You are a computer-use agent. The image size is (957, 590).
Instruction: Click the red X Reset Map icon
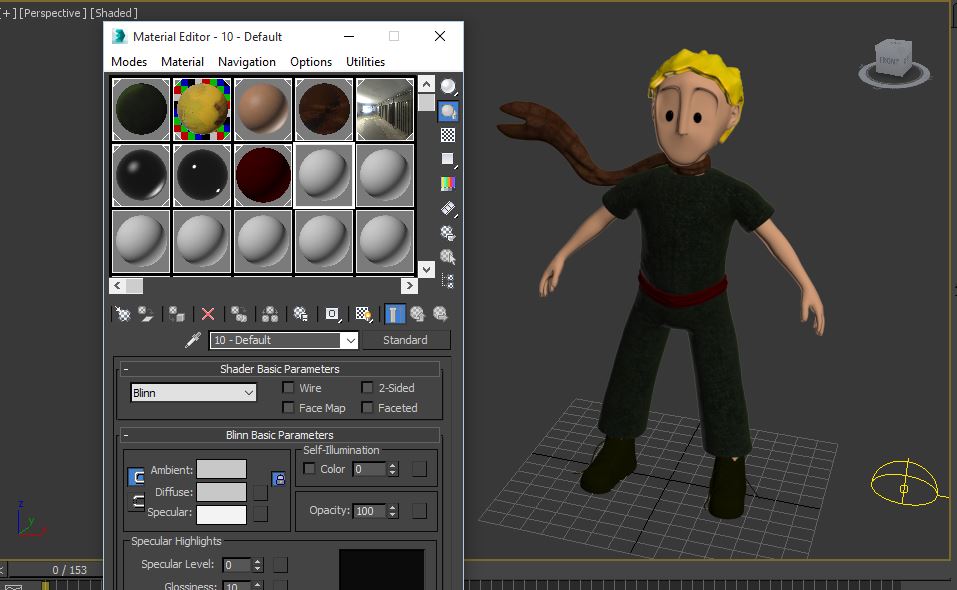pyautogui.click(x=208, y=314)
